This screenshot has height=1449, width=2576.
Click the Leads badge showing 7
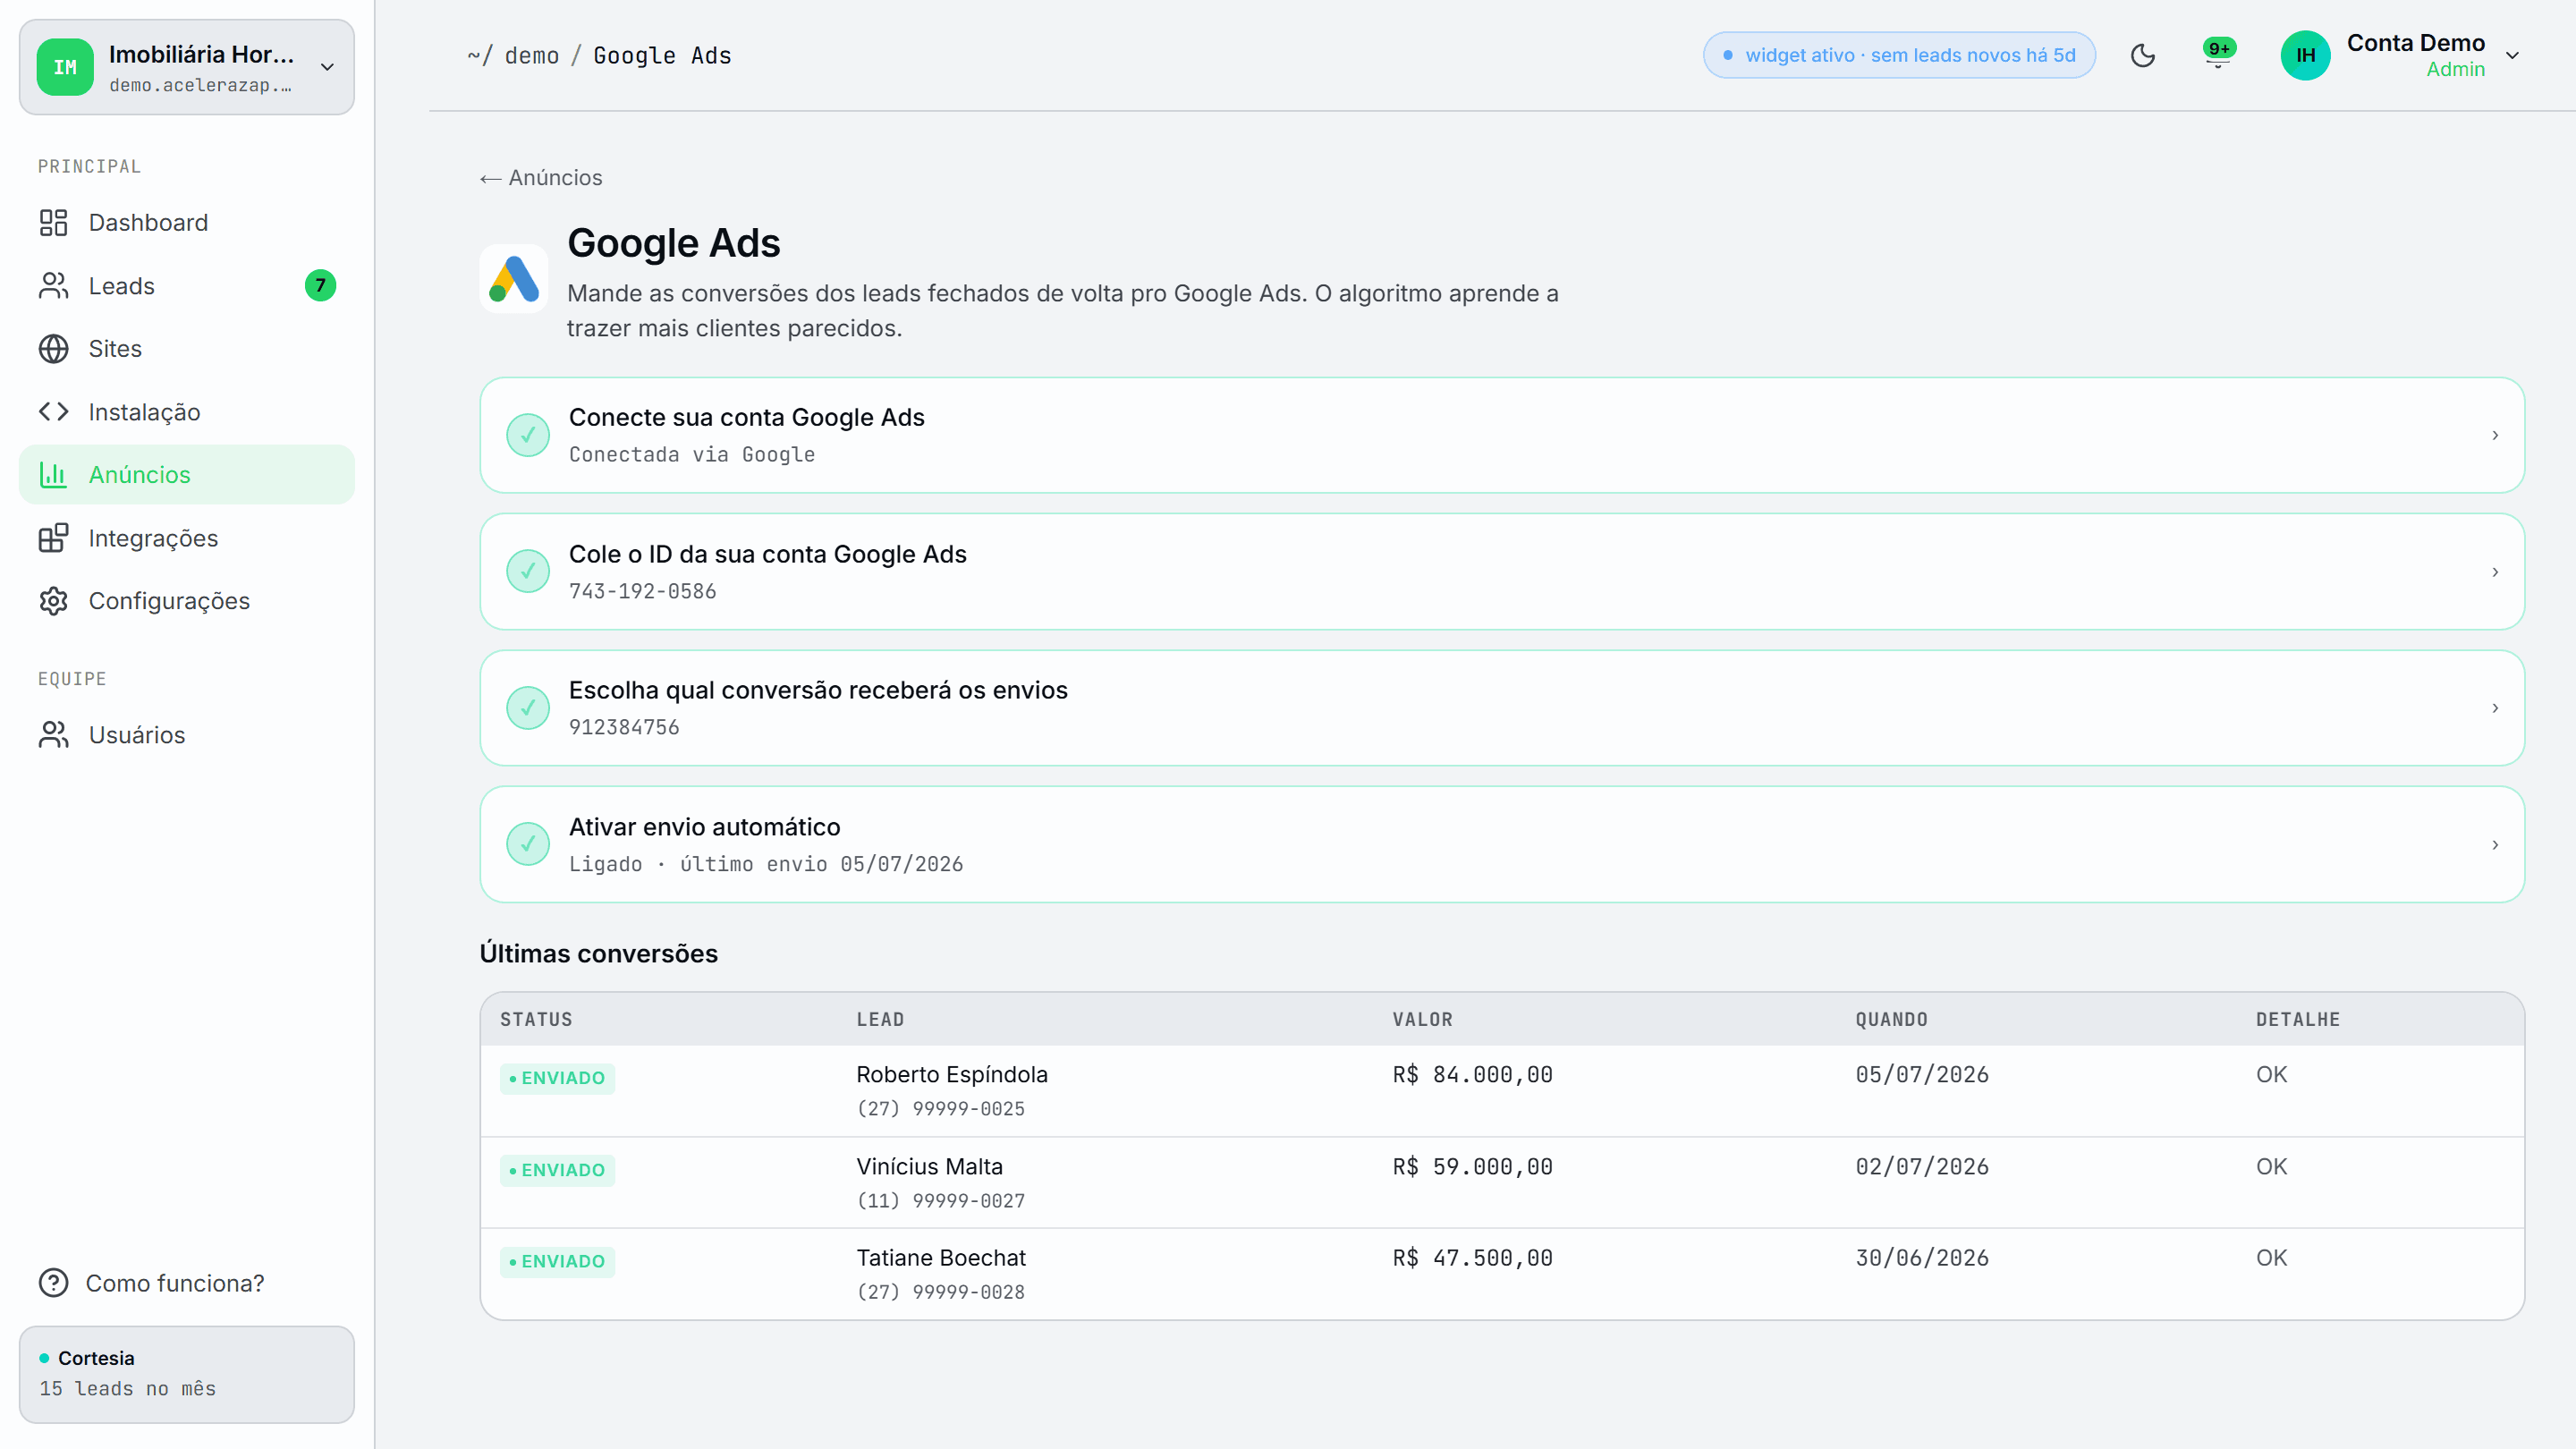click(x=320, y=286)
